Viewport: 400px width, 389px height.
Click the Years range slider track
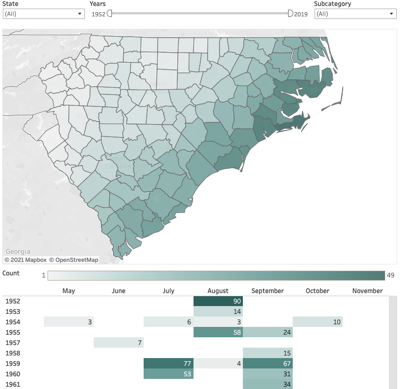(200, 13)
